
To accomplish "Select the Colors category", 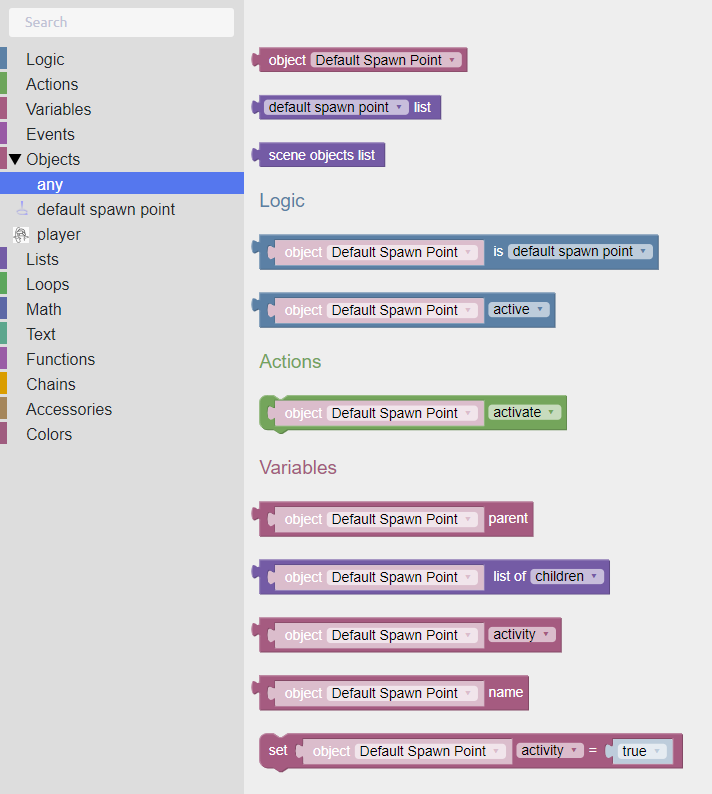I will (x=49, y=434).
